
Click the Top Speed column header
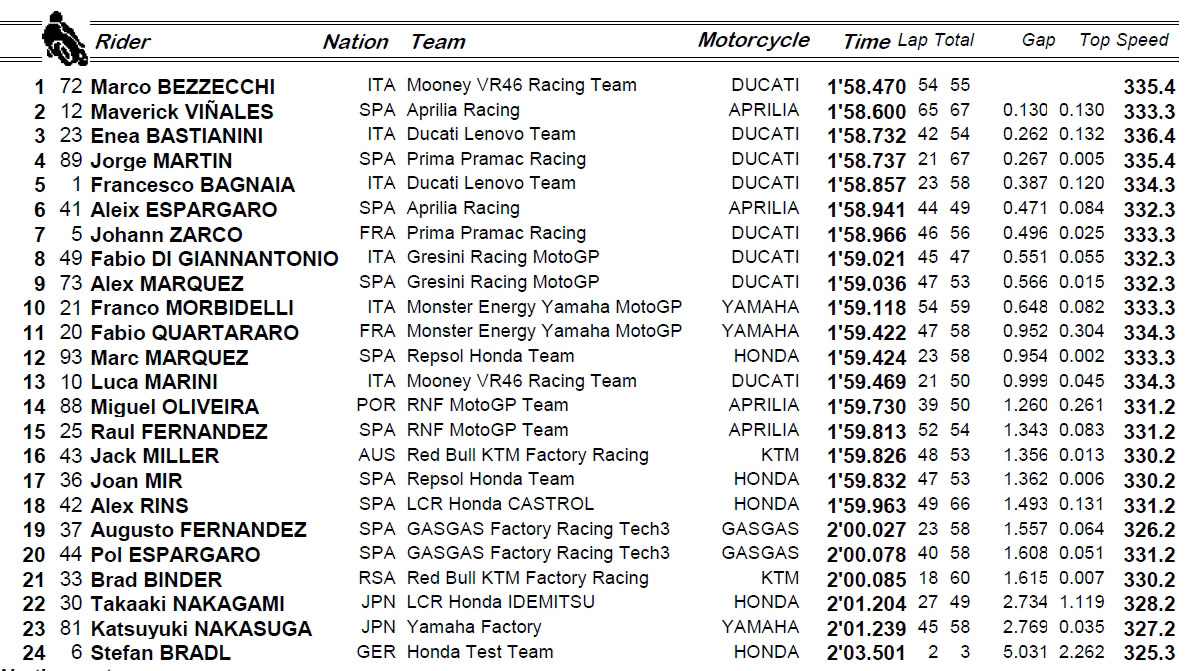point(1124,40)
